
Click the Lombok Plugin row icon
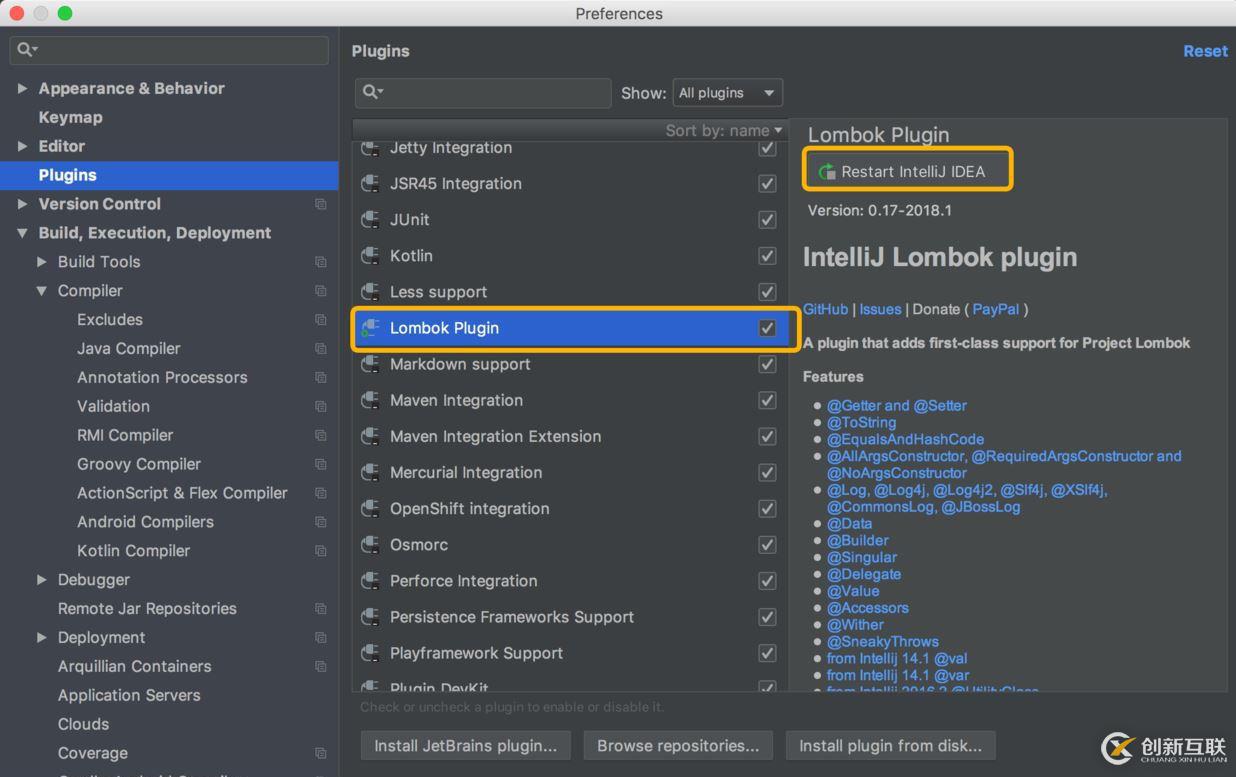pyautogui.click(x=371, y=328)
